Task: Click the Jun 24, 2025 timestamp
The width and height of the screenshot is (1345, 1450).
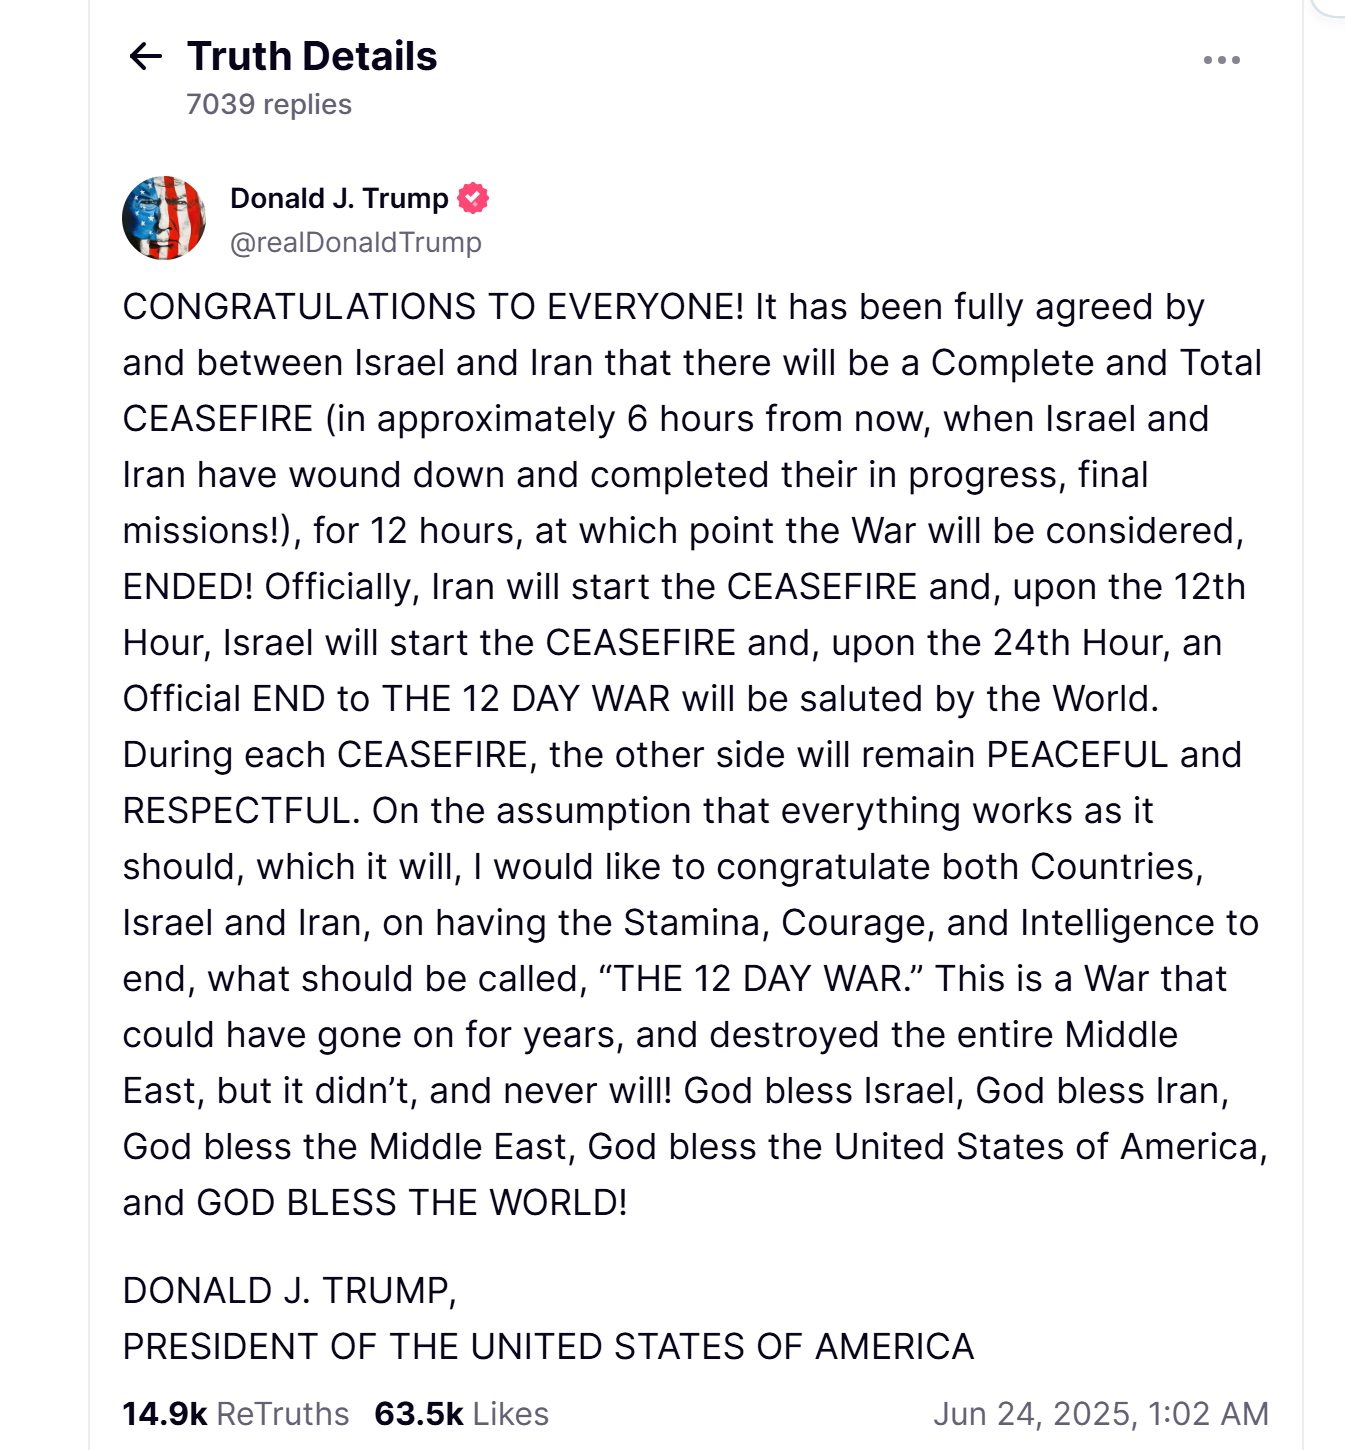Action: 1100,1414
